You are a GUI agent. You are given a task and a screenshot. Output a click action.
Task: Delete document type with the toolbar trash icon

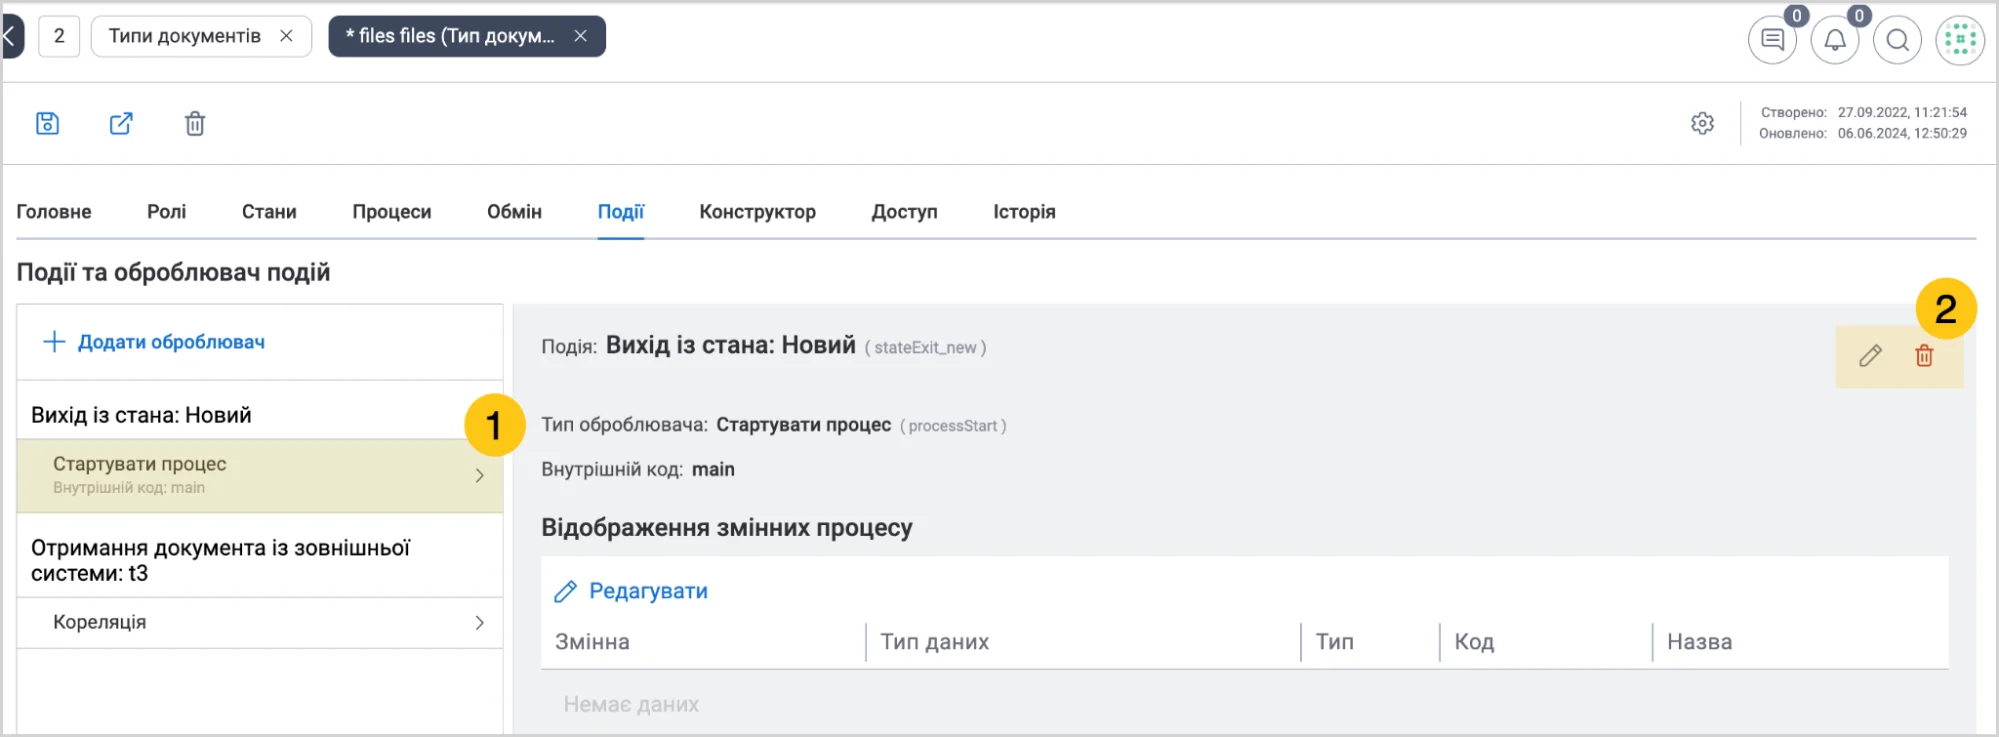(x=195, y=124)
